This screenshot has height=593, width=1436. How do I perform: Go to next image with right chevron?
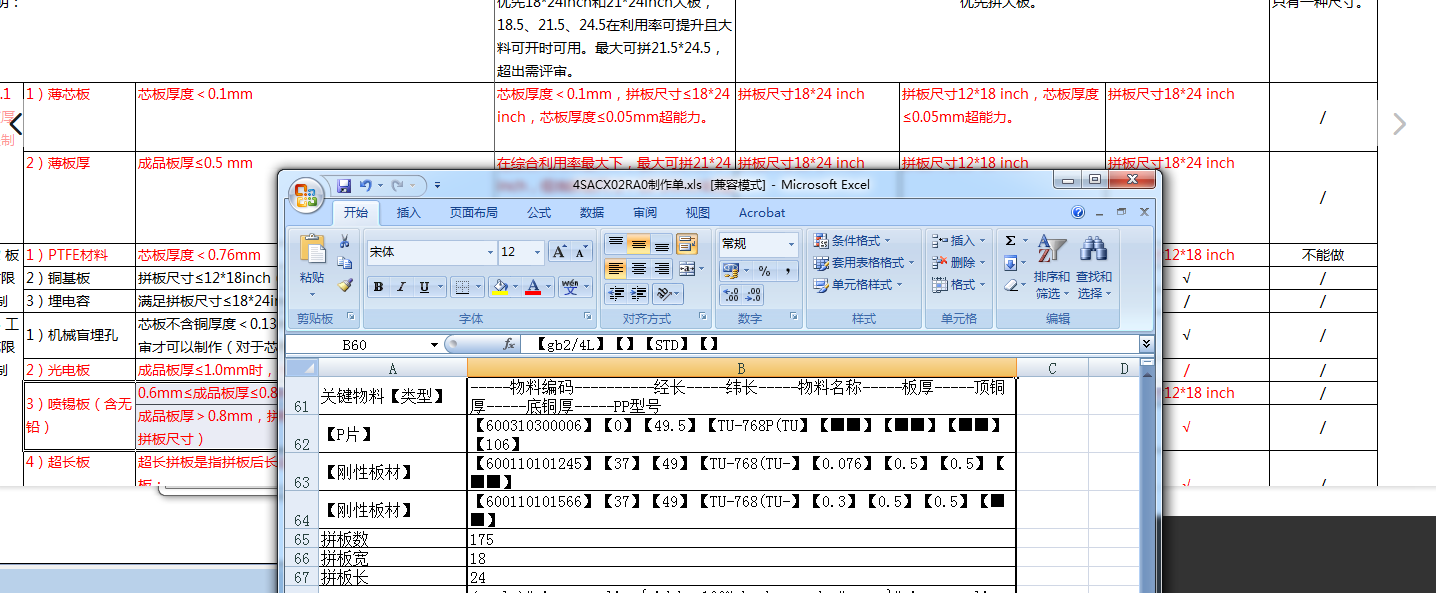coord(1400,124)
